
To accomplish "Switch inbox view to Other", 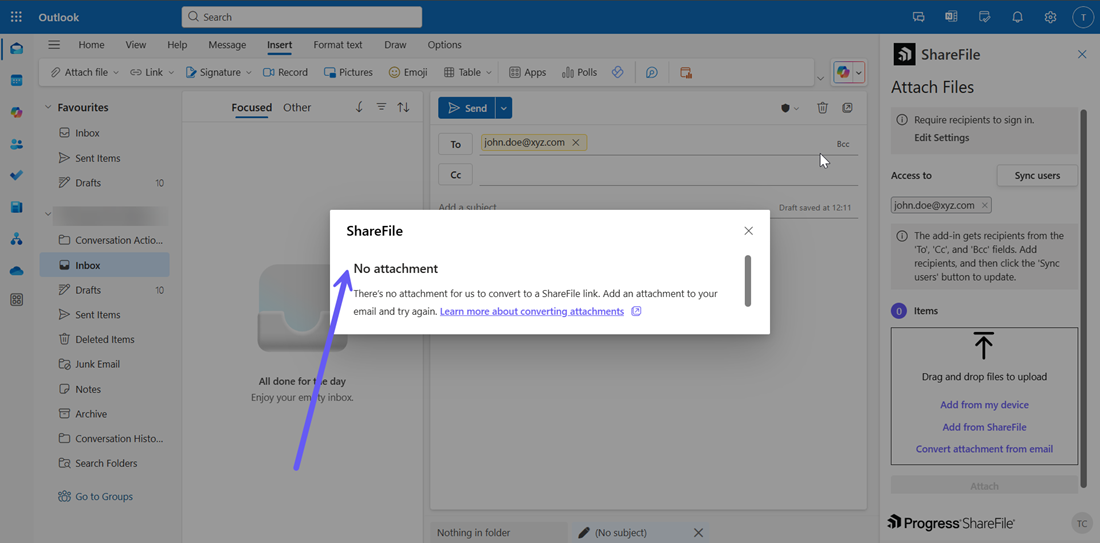I will coord(297,108).
